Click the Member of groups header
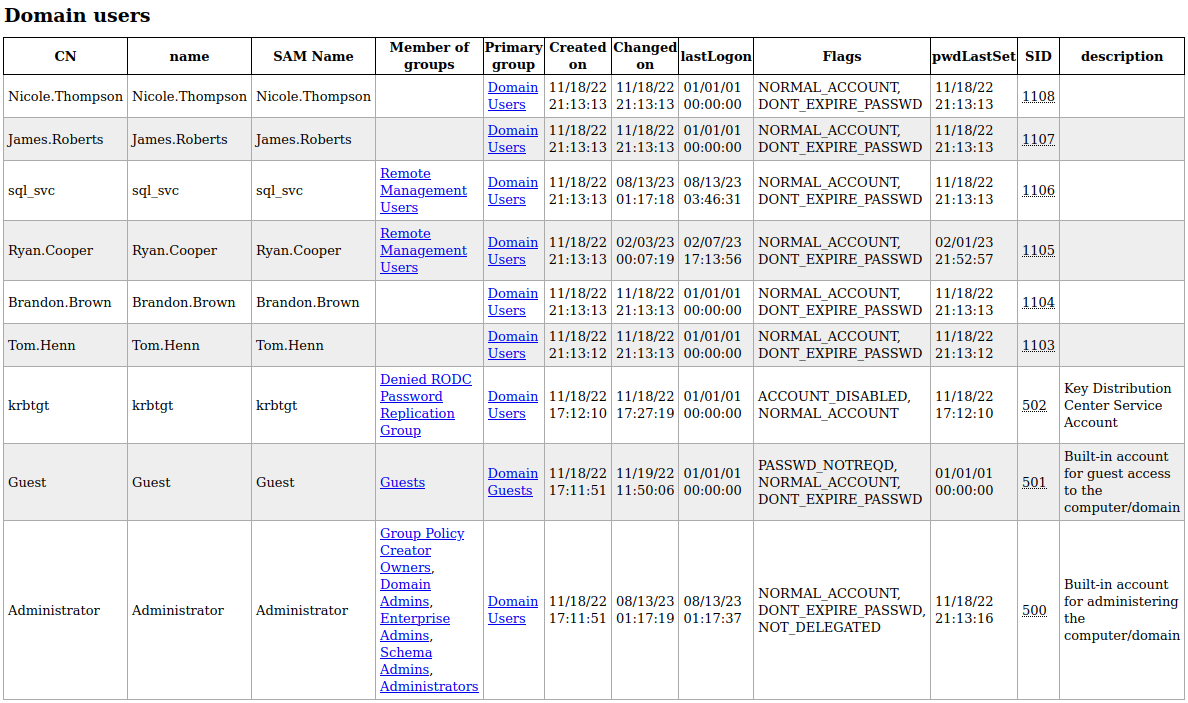Viewport: 1188px width, 703px height. click(x=429, y=56)
